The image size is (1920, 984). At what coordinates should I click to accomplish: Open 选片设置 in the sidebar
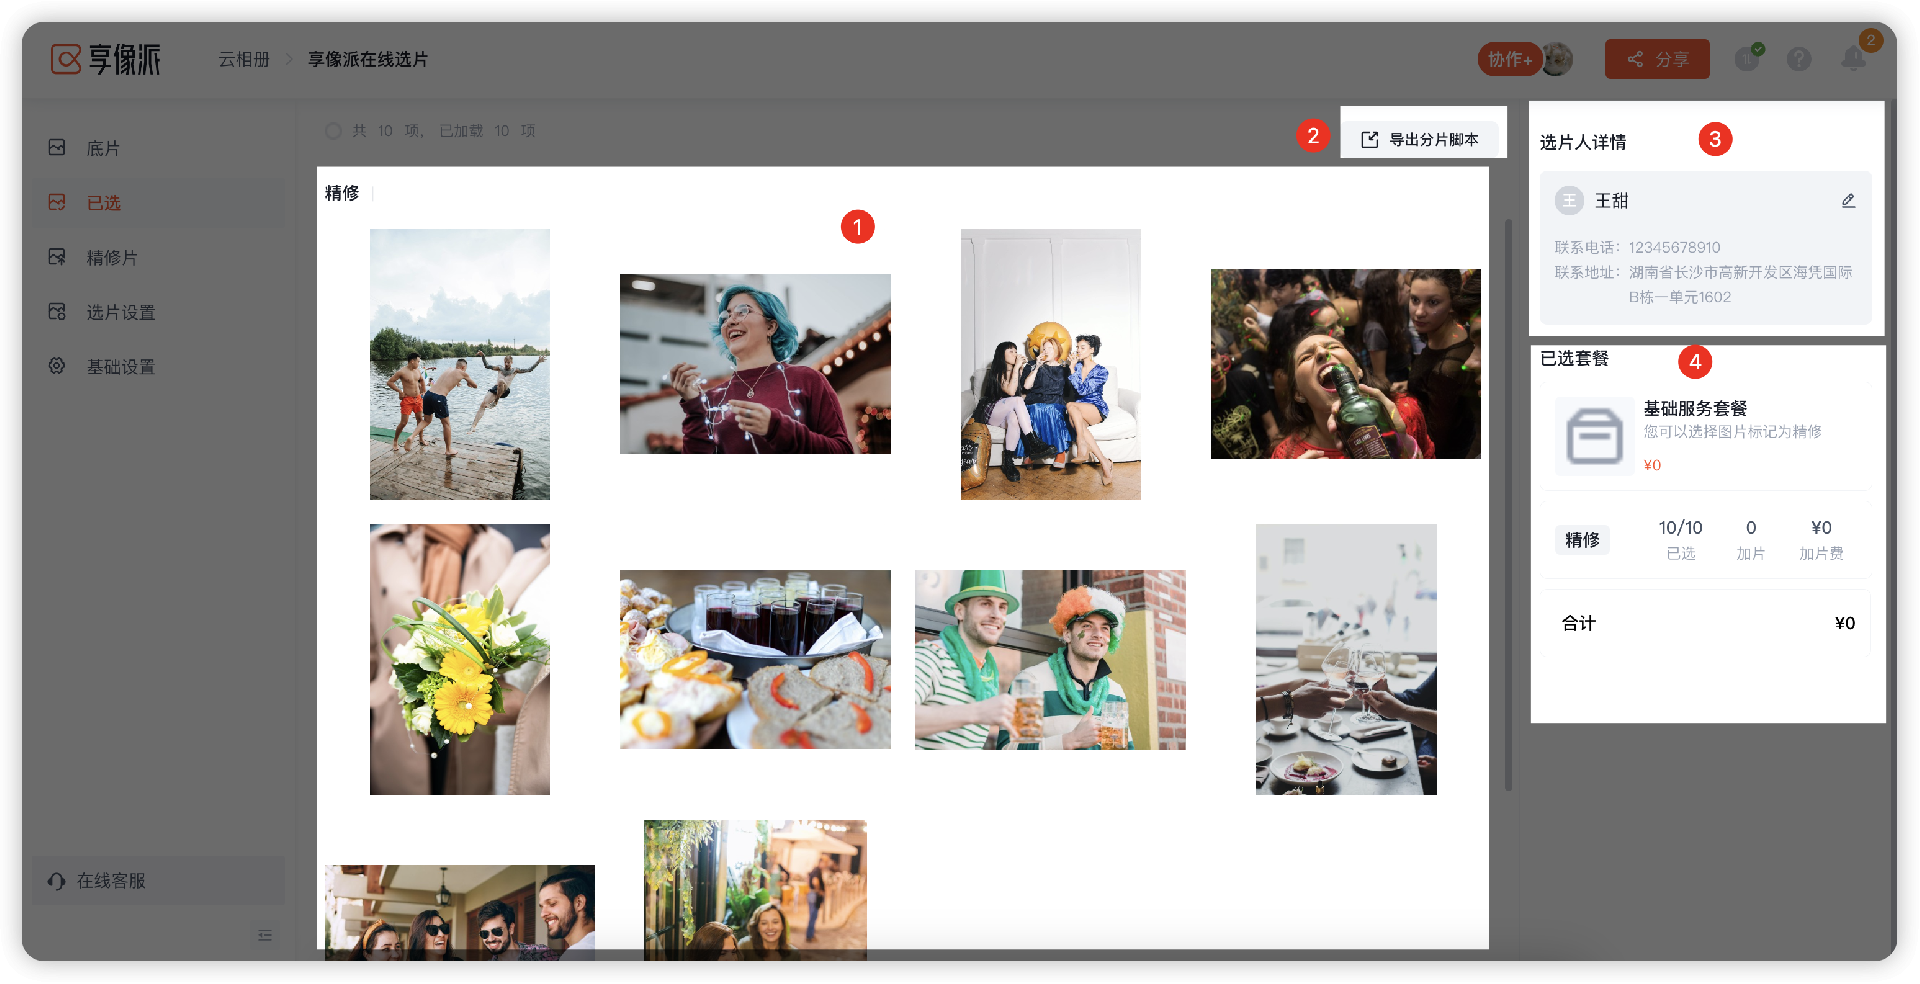click(x=120, y=313)
